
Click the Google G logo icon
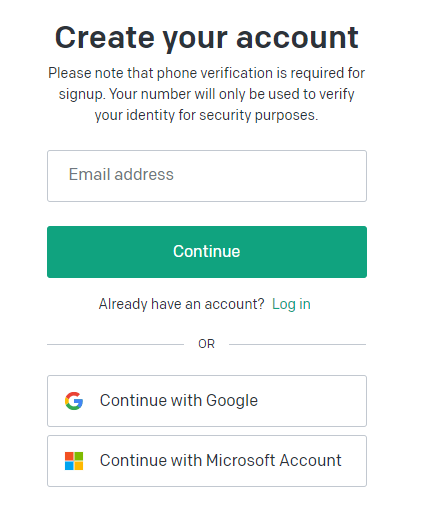pos(74,401)
